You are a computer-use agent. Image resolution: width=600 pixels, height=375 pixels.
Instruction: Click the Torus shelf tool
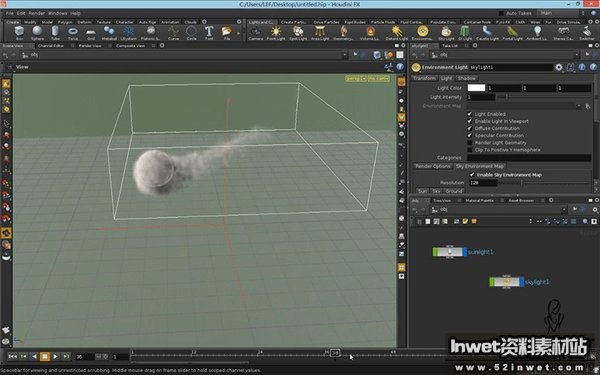tap(73, 33)
